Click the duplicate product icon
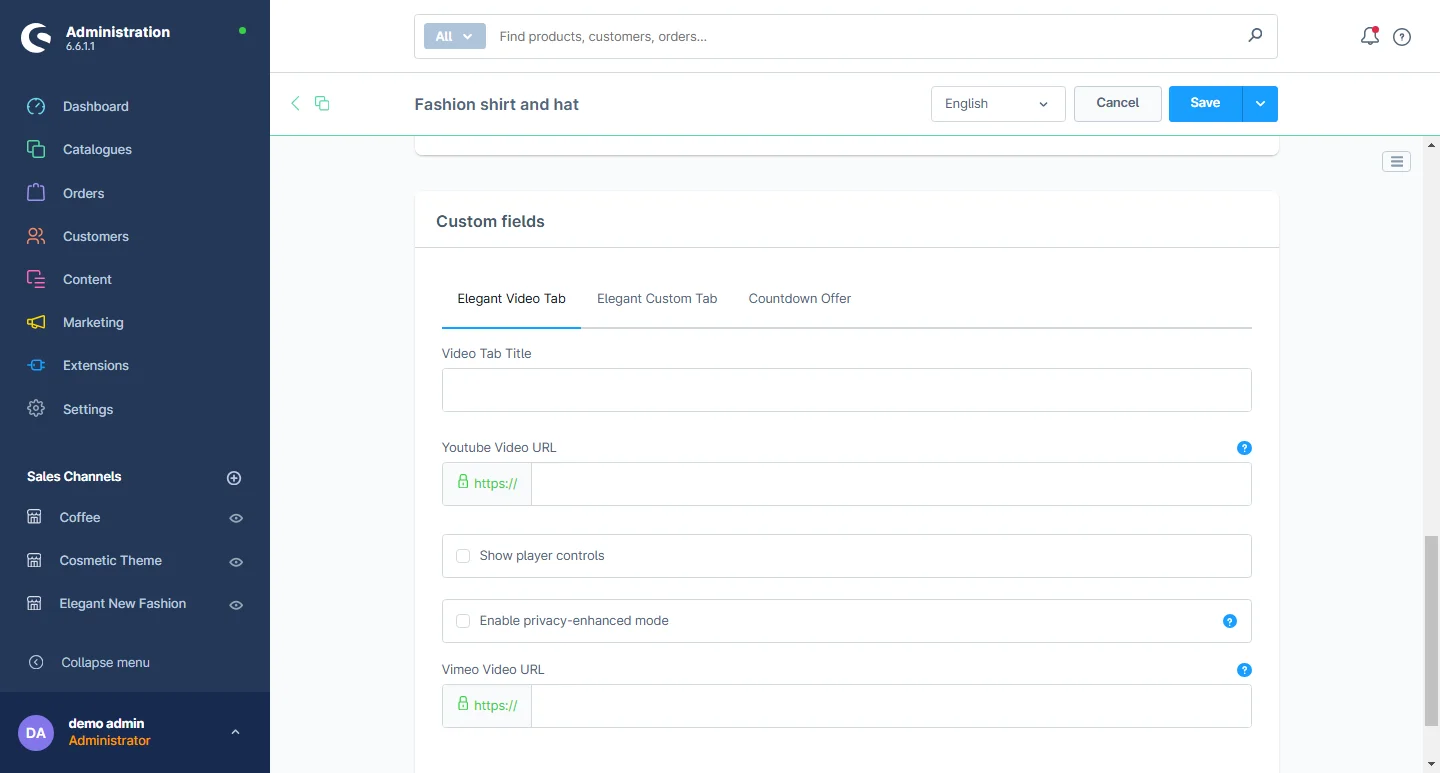The height and width of the screenshot is (773, 1440). pos(322,103)
